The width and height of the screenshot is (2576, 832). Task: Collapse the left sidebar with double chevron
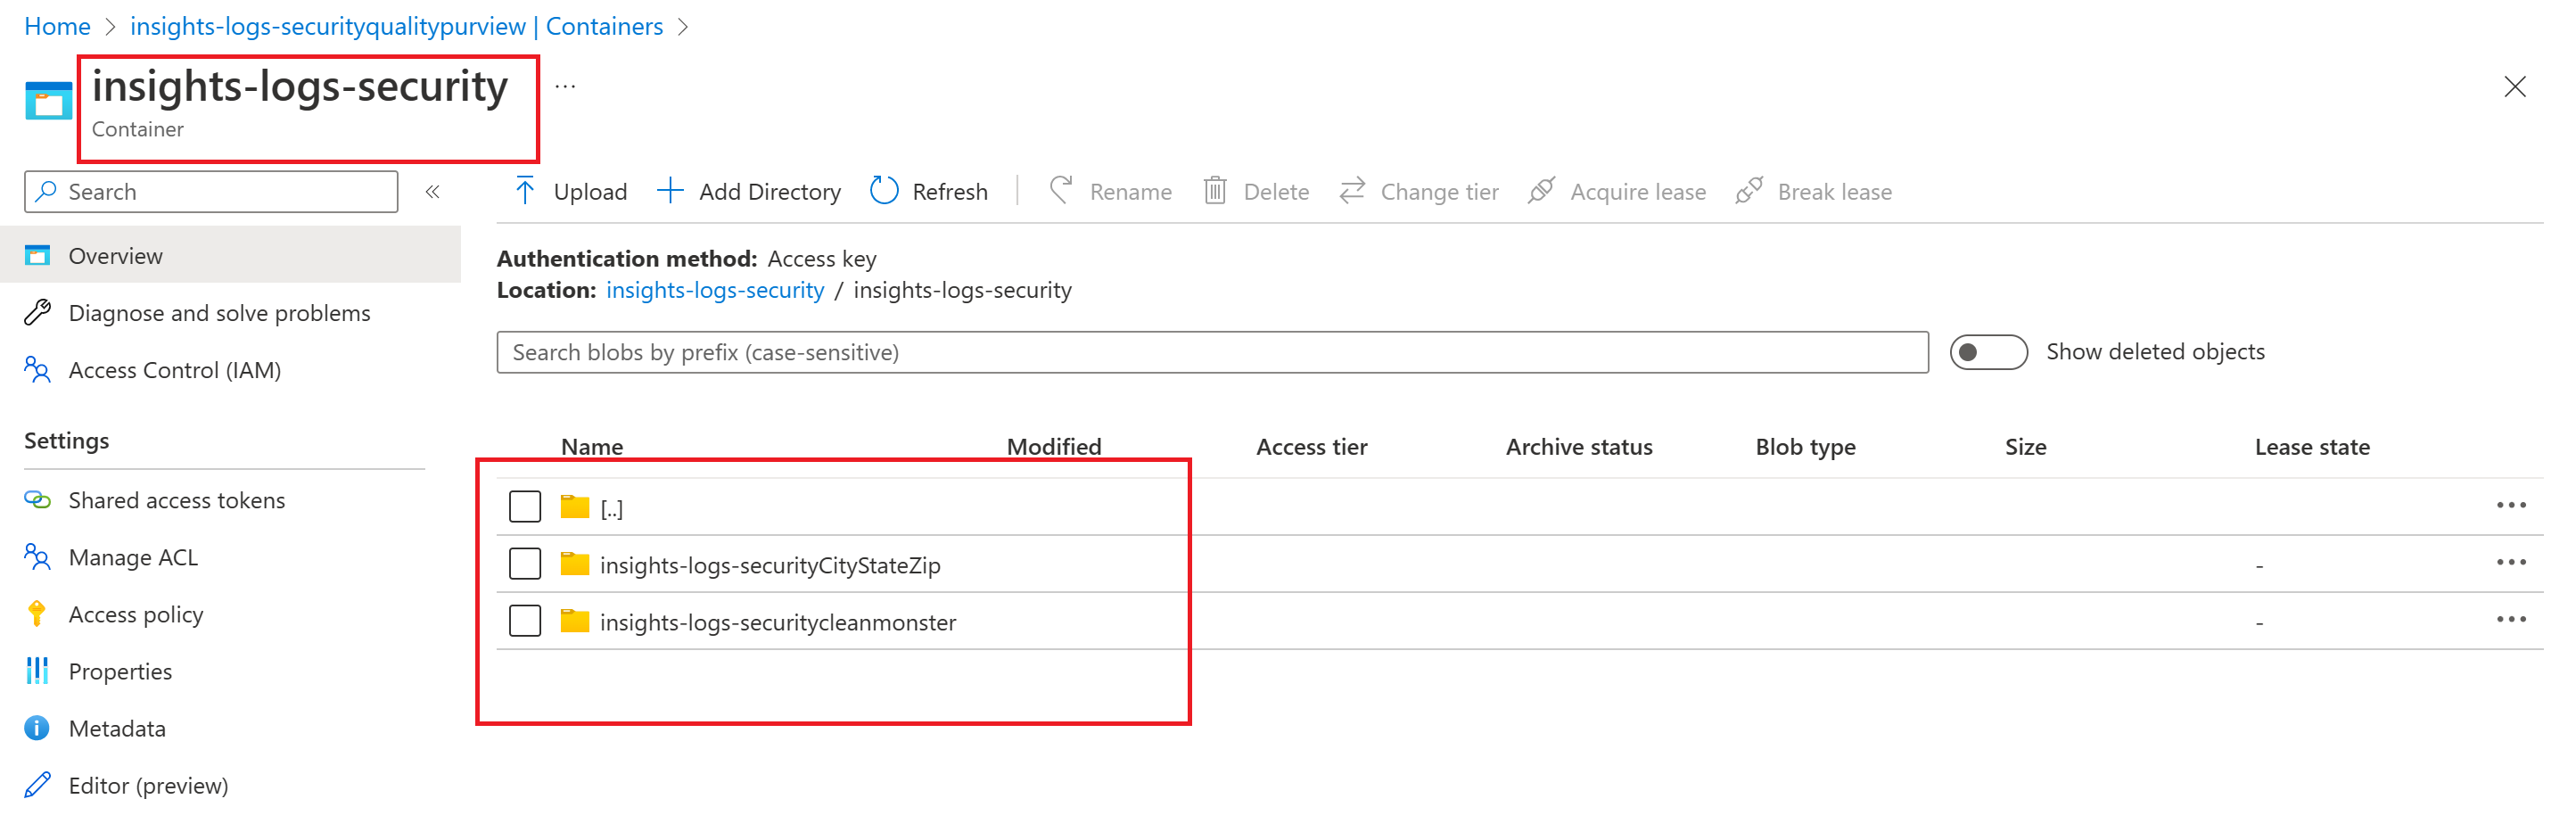[432, 191]
